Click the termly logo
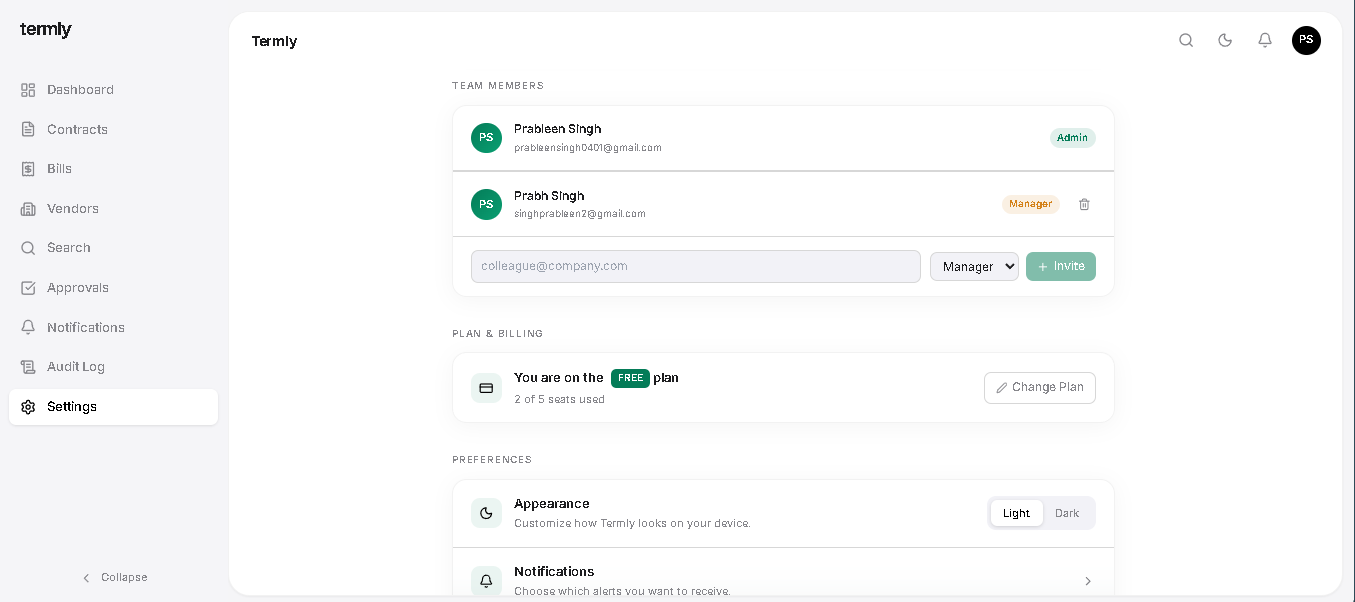 point(46,30)
